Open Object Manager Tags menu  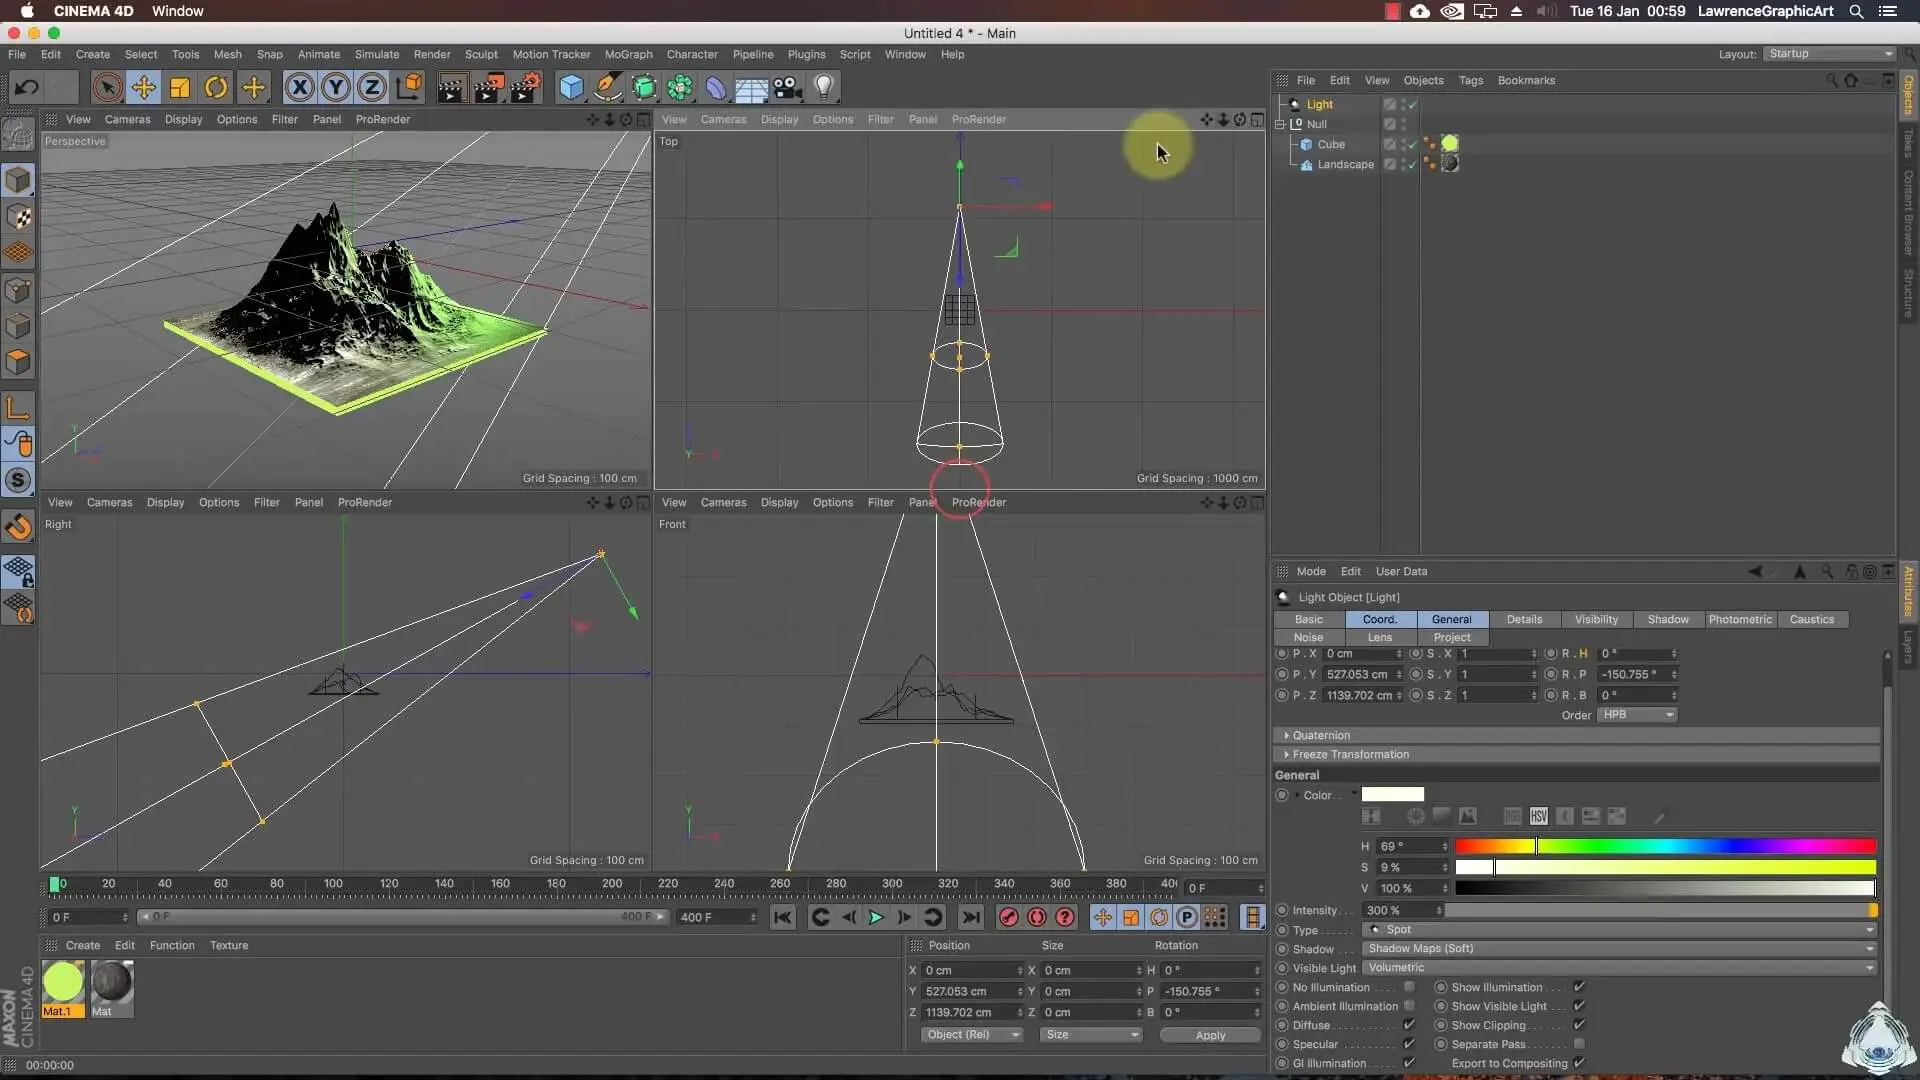click(x=1470, y=80)
